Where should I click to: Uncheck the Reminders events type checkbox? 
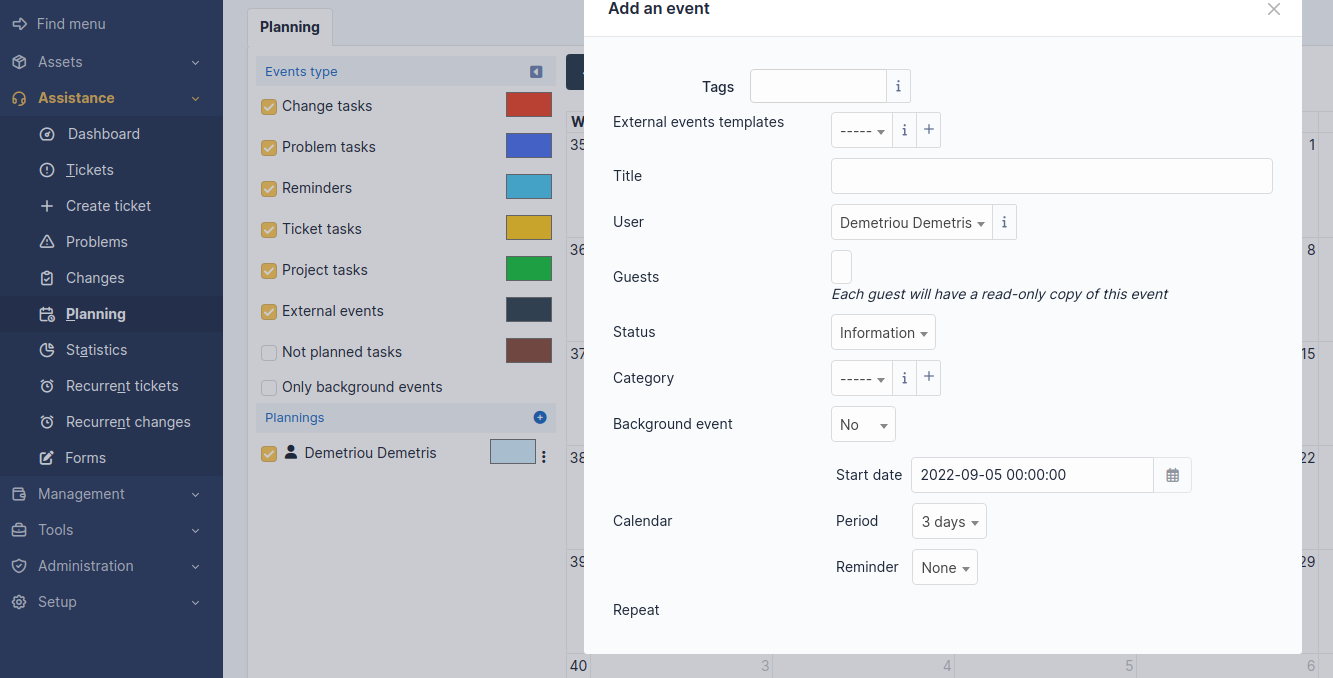(x=268, y=187)
